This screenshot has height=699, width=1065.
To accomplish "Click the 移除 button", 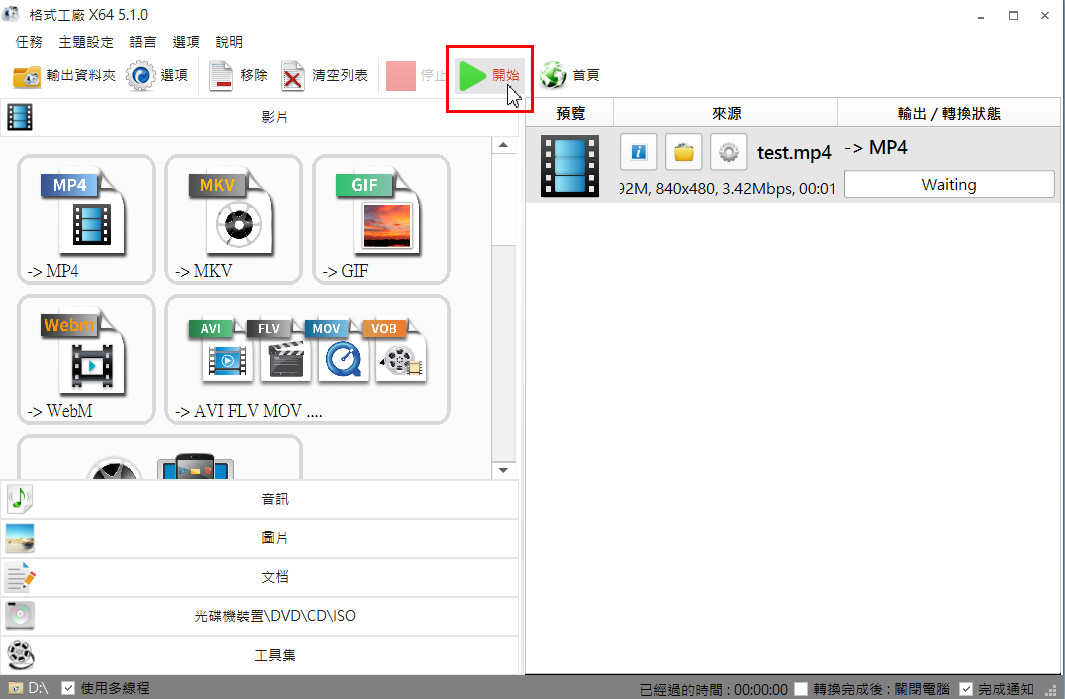I will [239, 76].
